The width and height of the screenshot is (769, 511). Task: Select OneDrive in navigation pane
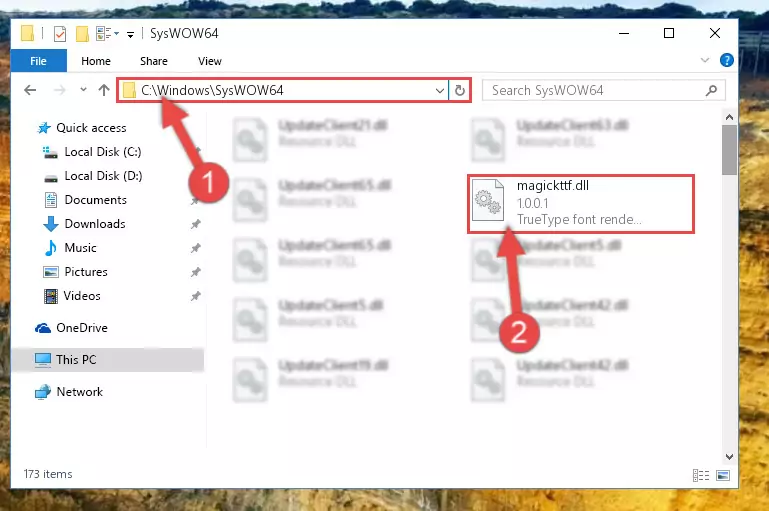pos(82,328)
